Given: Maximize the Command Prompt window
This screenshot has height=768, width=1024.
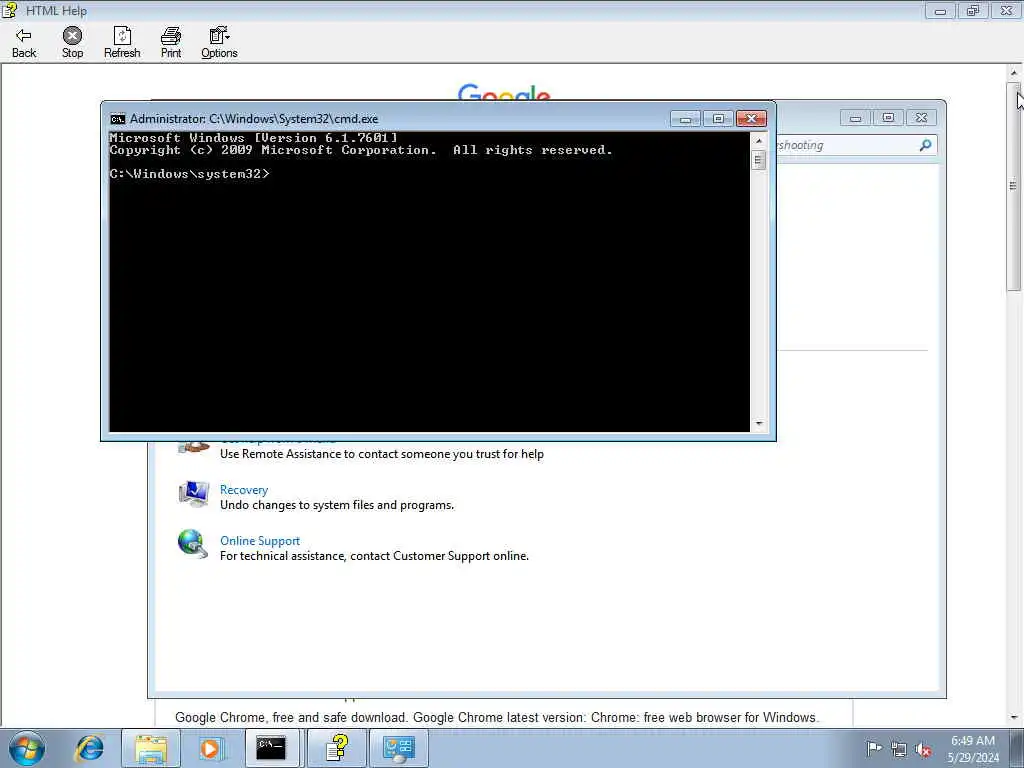Looking at the screenshot, I should (718, 119).
